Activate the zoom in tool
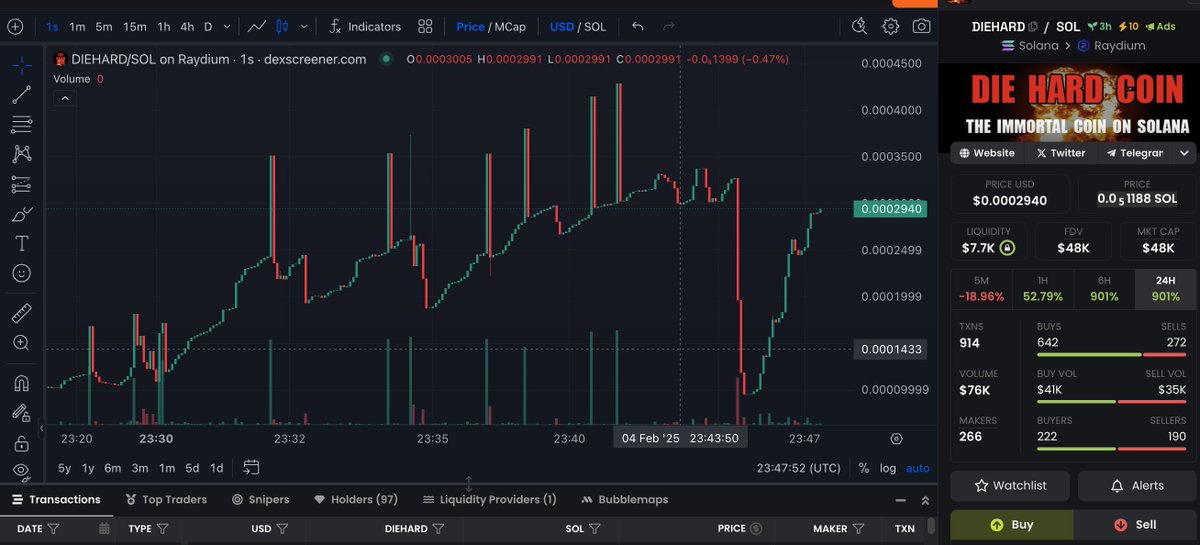 tap(21, 343)
